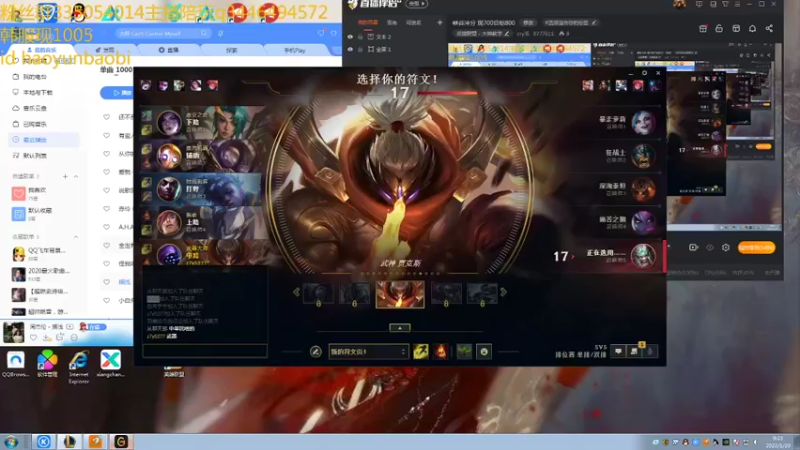The height and width of the screenshot is (450, 800).
Task: Like the second song with heart icon
Action: (107, 135)
